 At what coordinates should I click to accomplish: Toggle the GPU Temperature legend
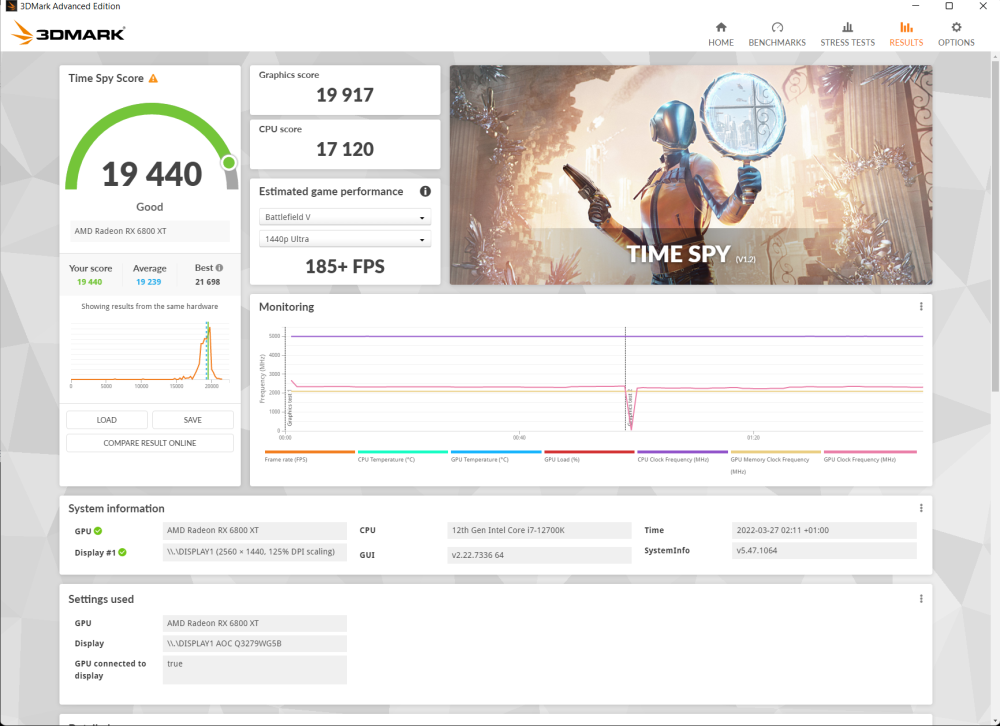pyautogui.click(x=496, y=456)
